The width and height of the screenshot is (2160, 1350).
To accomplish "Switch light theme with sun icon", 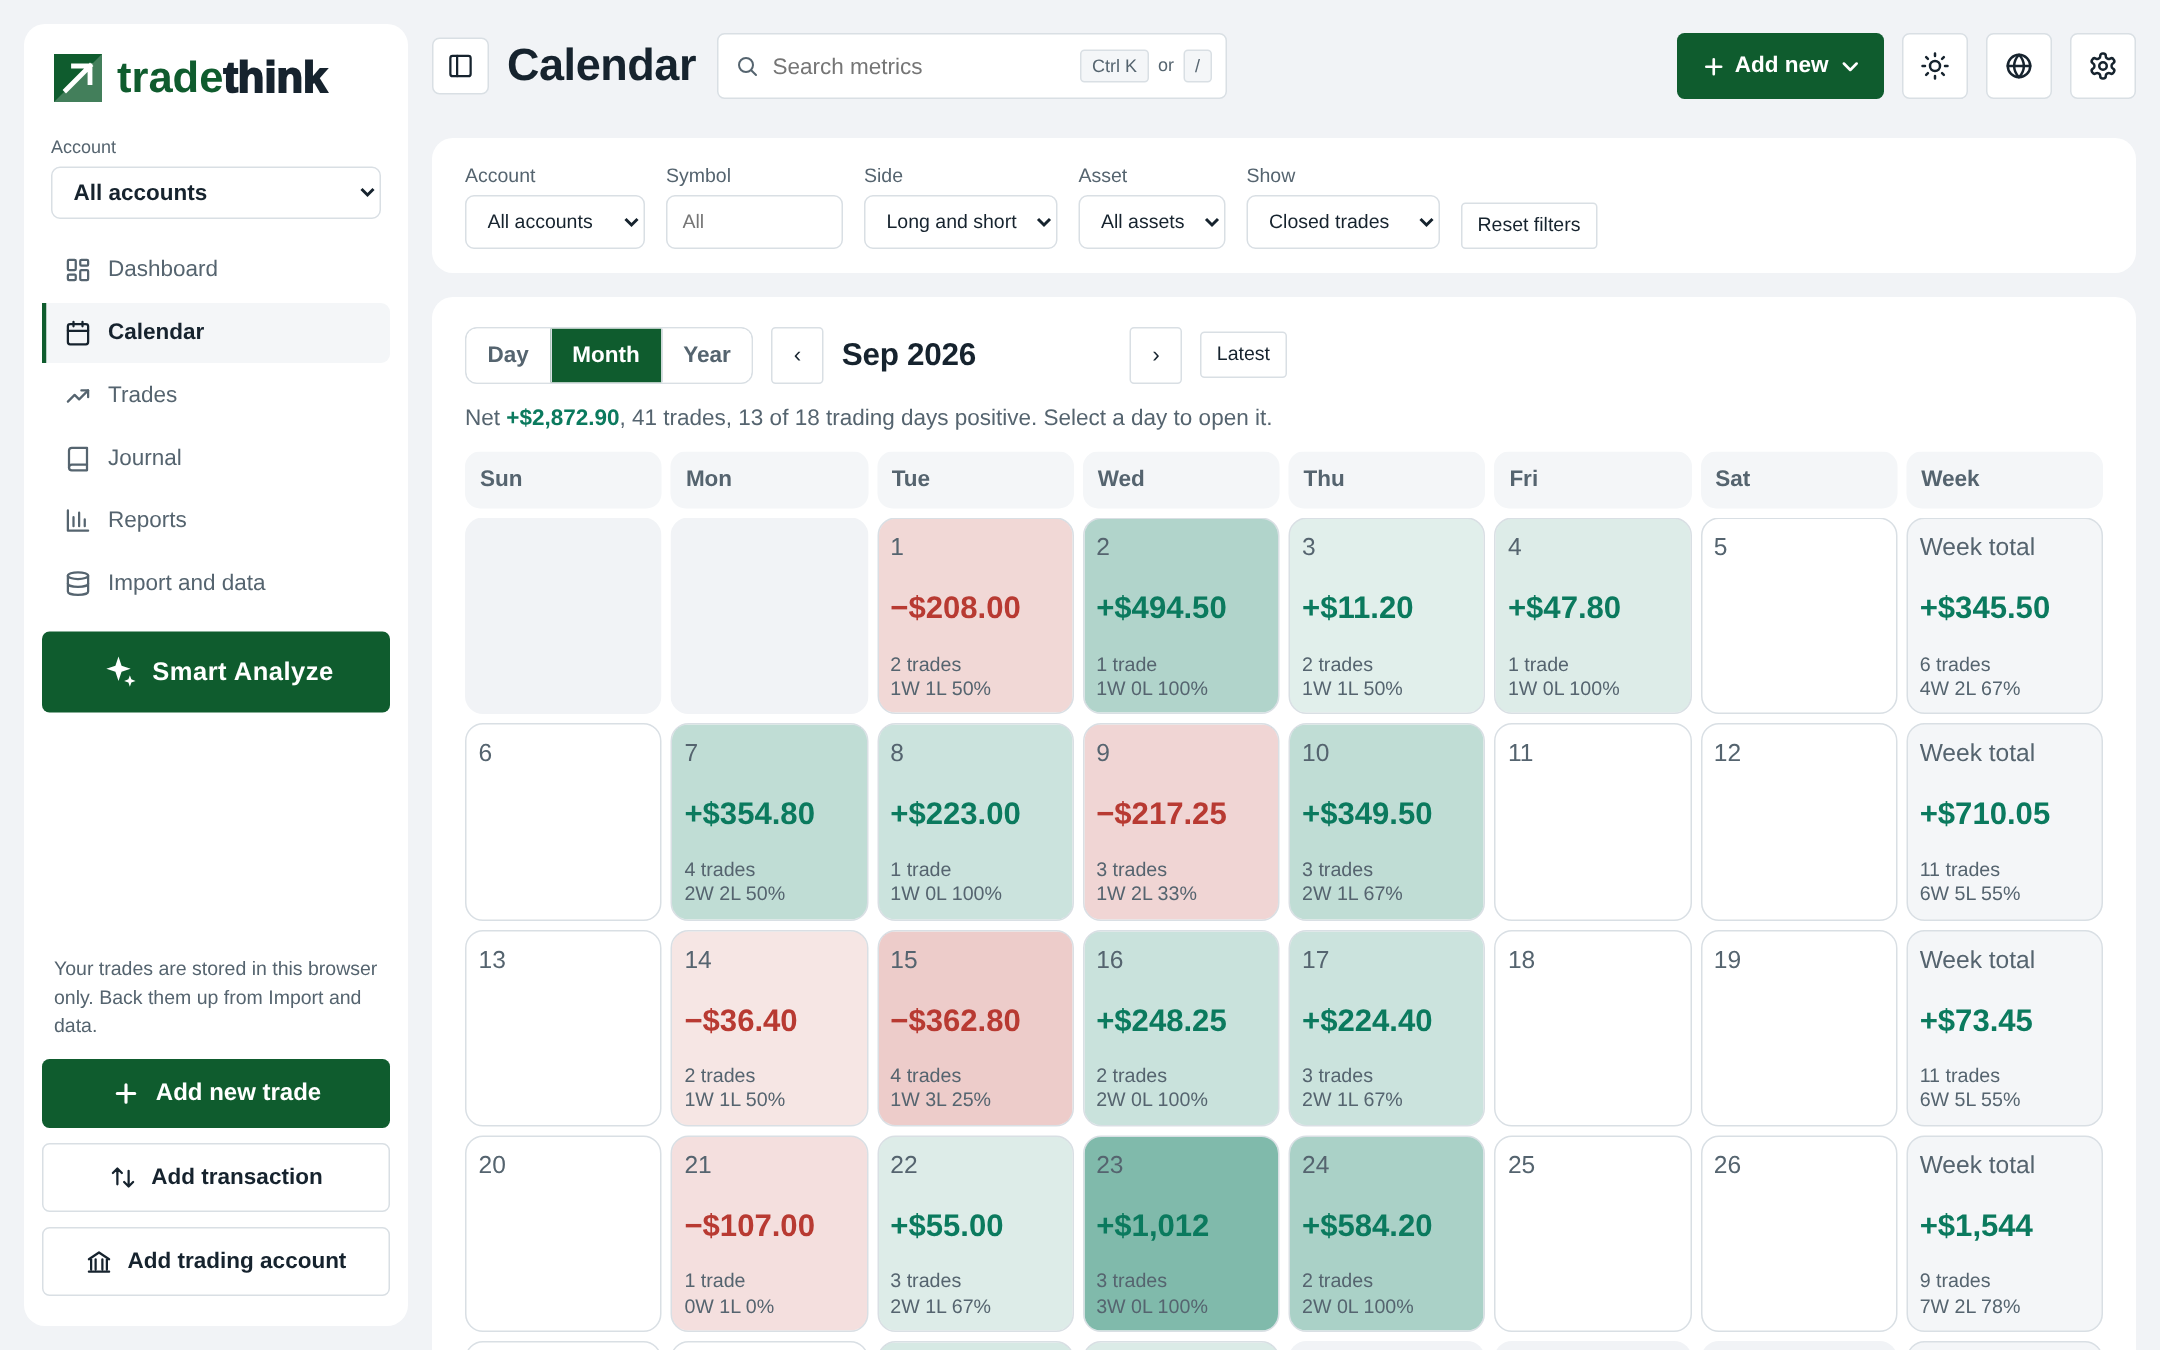I will [x=1934, y=66].
